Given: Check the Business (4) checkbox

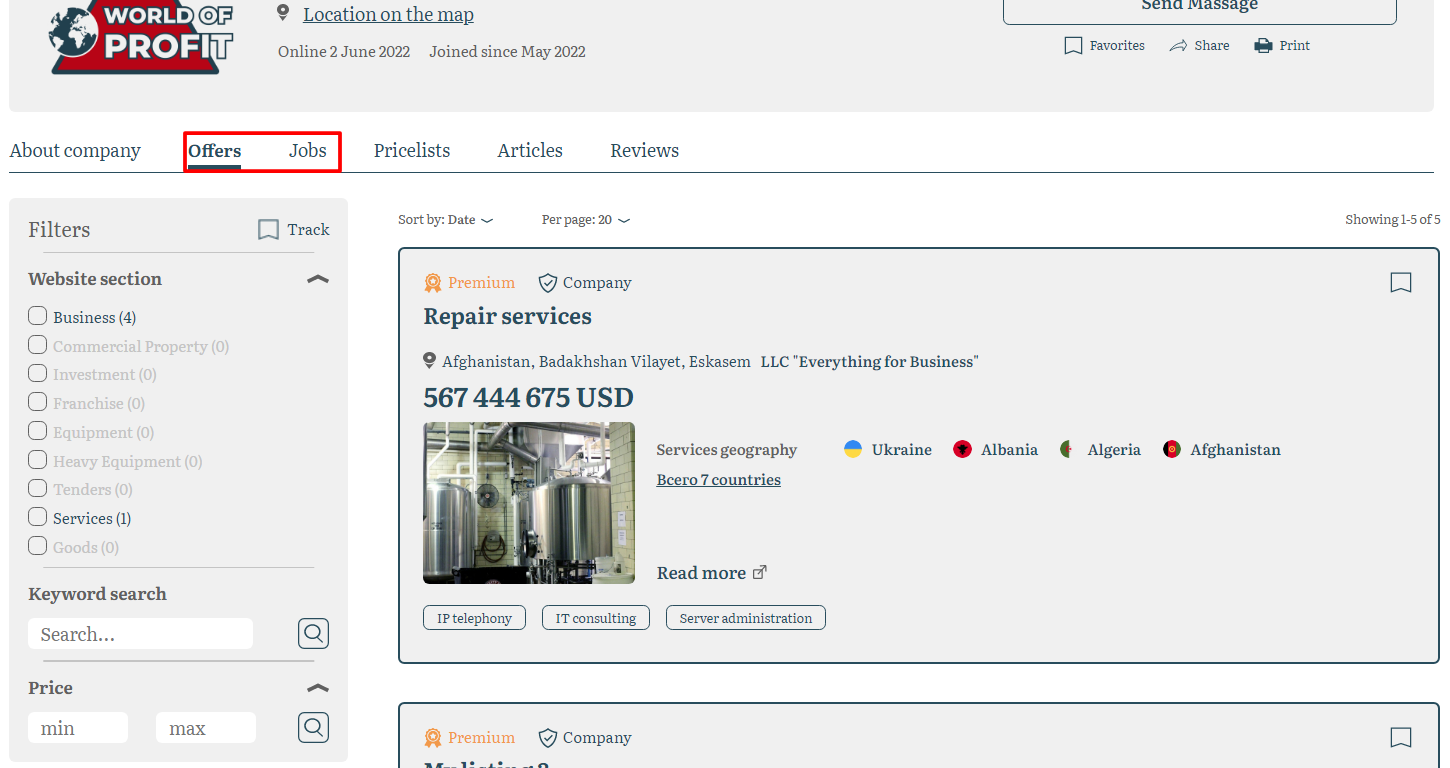Looking at the screenshot, I should [x=38, y=317].
